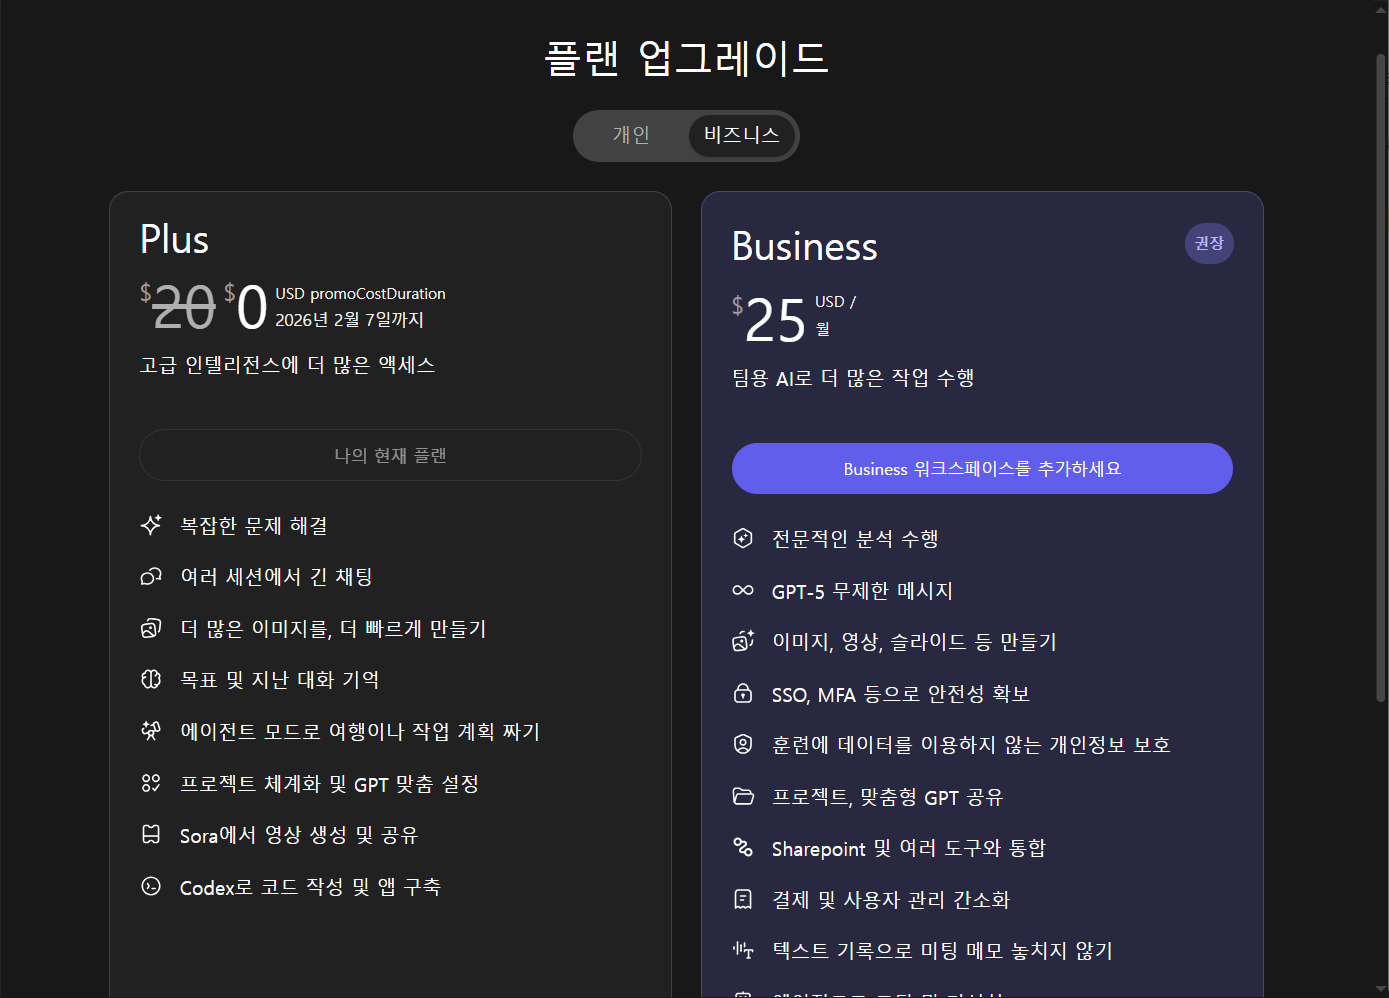This screenshot has width=1389, height=998.
Task: Click 프로젝트 체계화 및 GPT 맞춤 설정 text
Action: pos(329,783)
